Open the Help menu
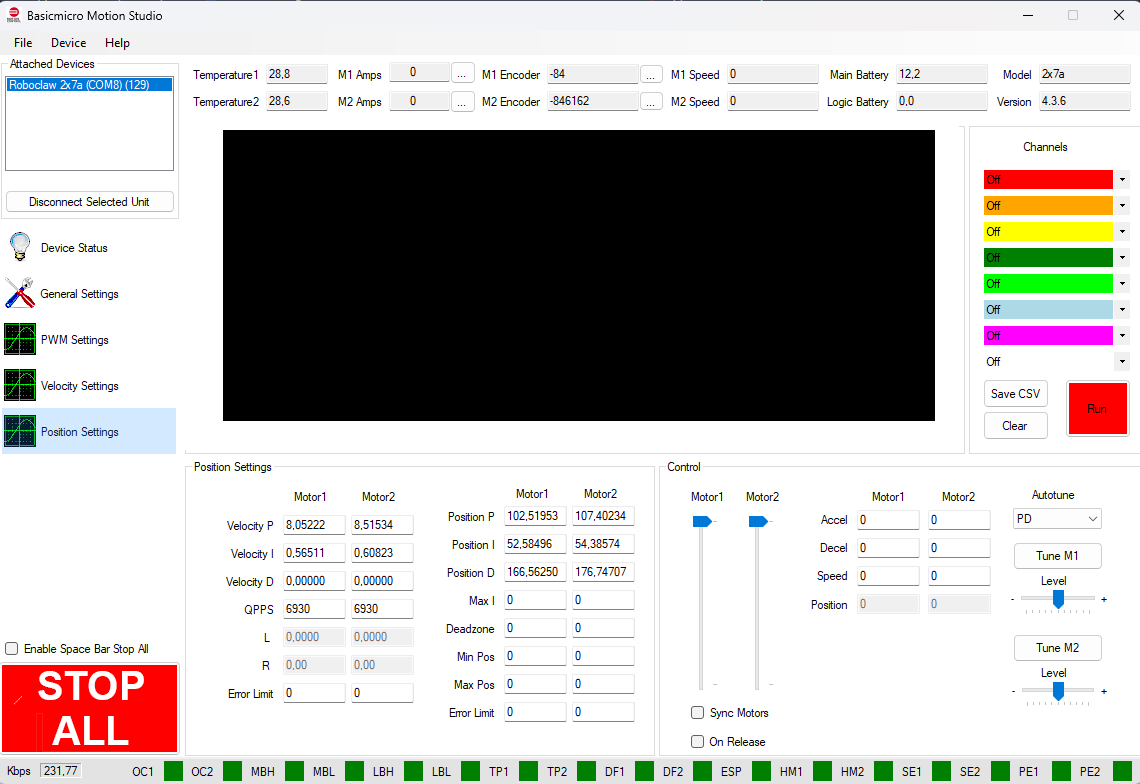Viewport: 1140px width, 784px height. point(117,43)
